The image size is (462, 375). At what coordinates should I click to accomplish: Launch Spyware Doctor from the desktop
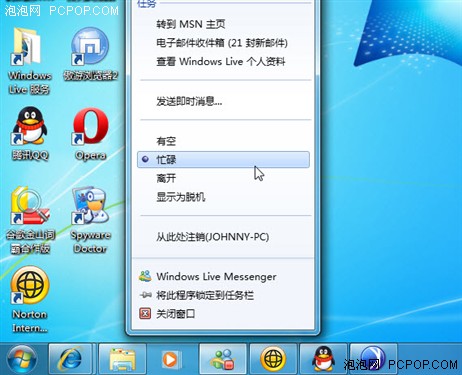click(x=90, y=220)
